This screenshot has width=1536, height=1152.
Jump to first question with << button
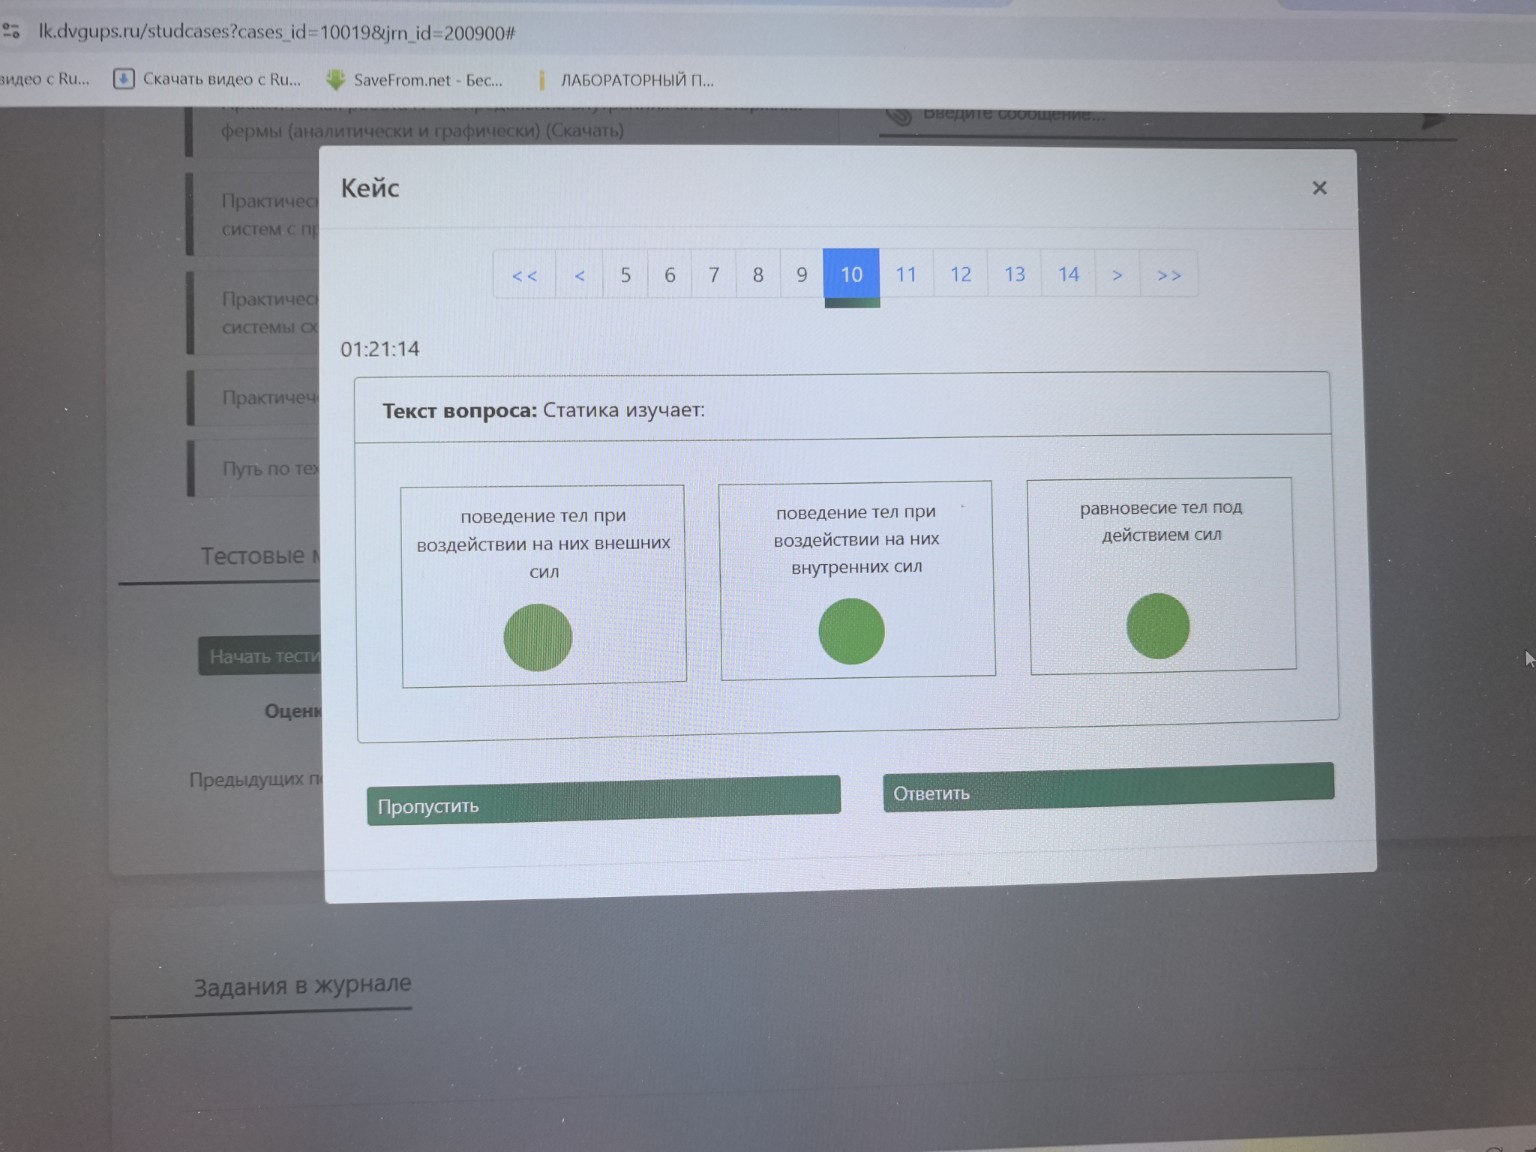click(x=524, y=275)
